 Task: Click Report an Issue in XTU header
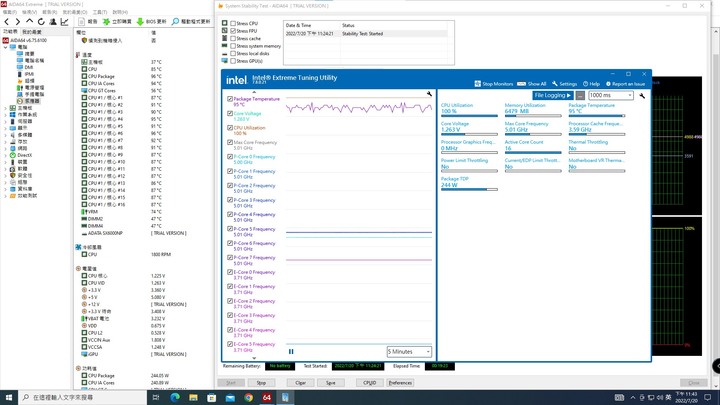click(x=625, y=84)
